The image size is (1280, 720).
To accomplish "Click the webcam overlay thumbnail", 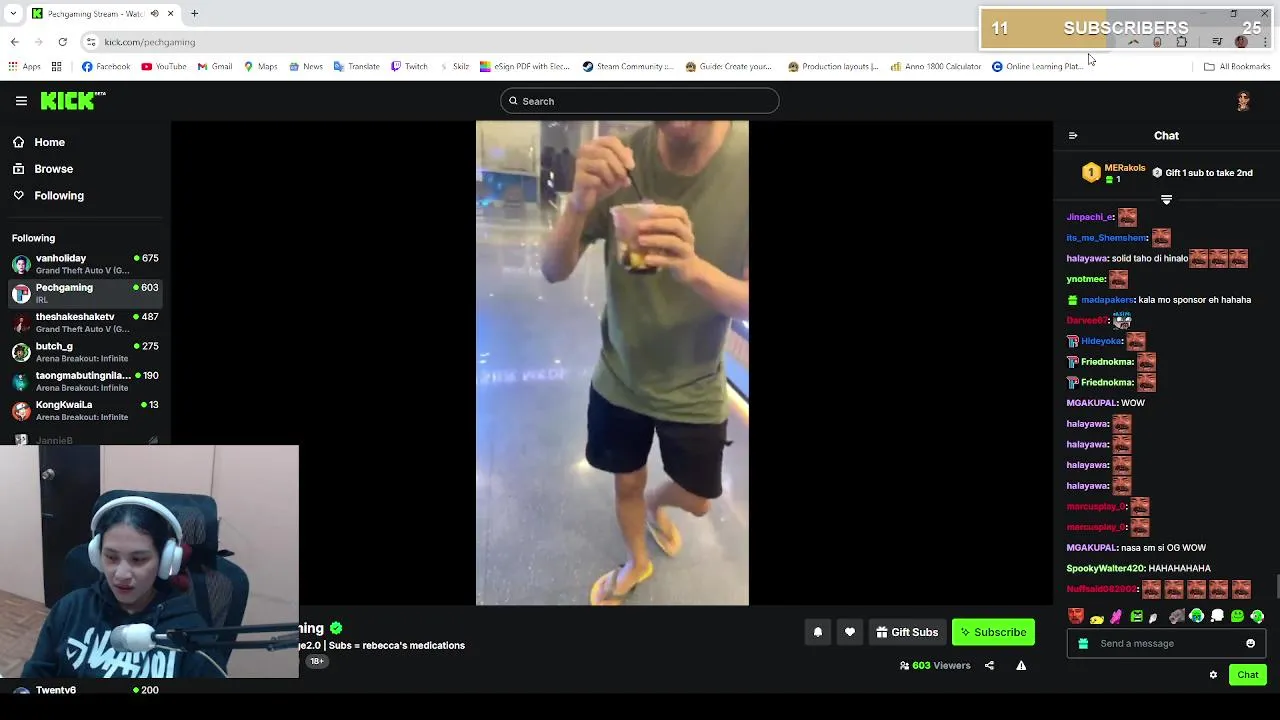I will 149,562.
